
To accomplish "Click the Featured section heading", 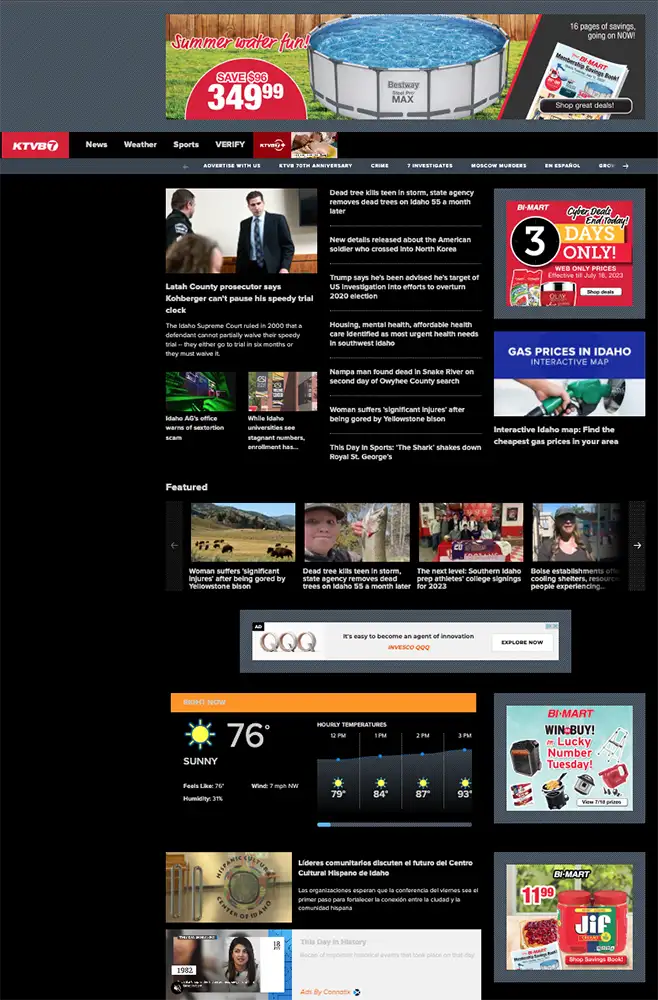I will pyautogui.click(x=186, y=487).
